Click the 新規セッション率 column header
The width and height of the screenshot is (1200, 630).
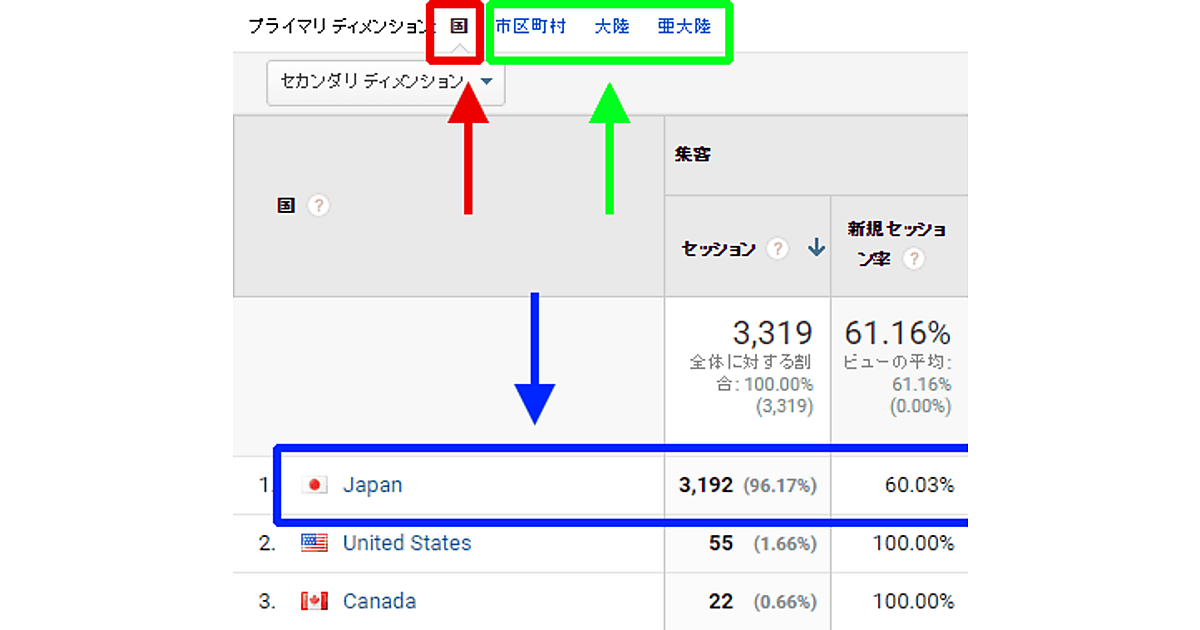897,243
